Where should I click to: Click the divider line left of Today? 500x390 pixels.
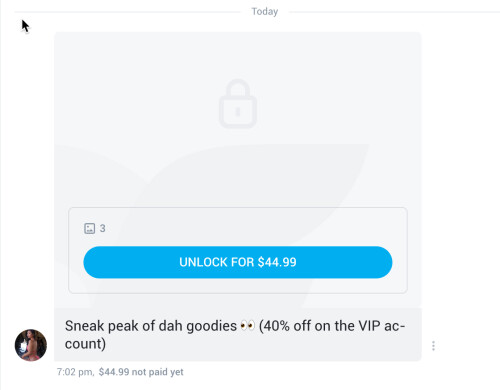pyautogui.click(x=127, y=12)
